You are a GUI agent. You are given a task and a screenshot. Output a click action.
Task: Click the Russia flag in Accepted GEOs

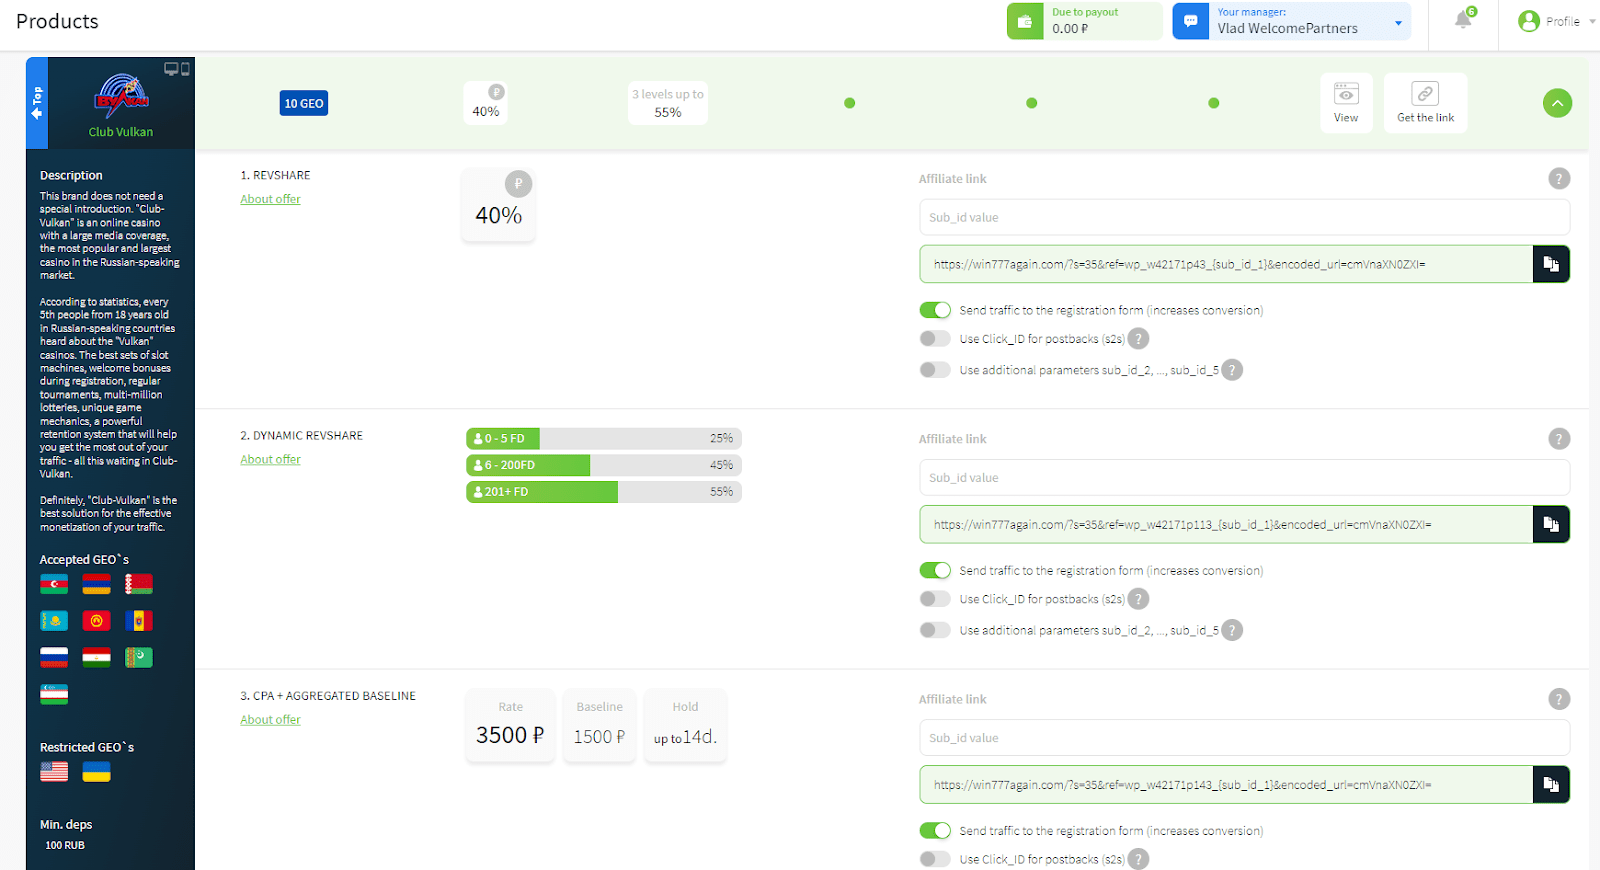(x=54, y=657)
